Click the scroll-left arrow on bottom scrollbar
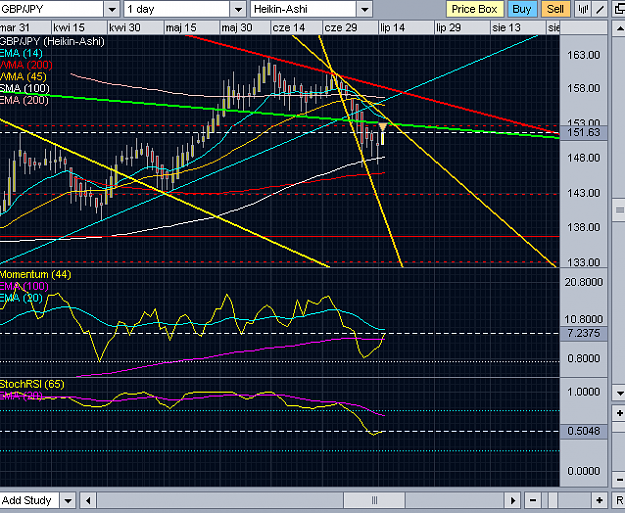Image resolution: width=625 pixels, height=513 pixels. [88, 500]
